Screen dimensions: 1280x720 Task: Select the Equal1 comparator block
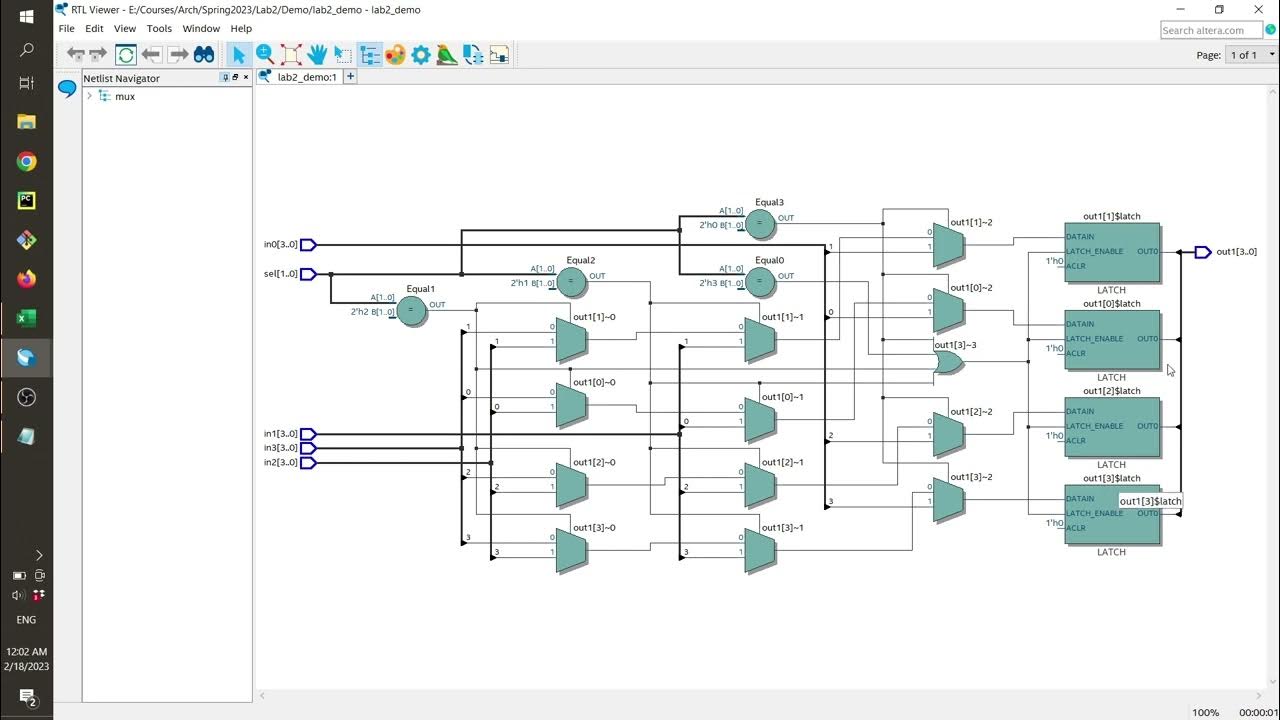coord(412,311)
